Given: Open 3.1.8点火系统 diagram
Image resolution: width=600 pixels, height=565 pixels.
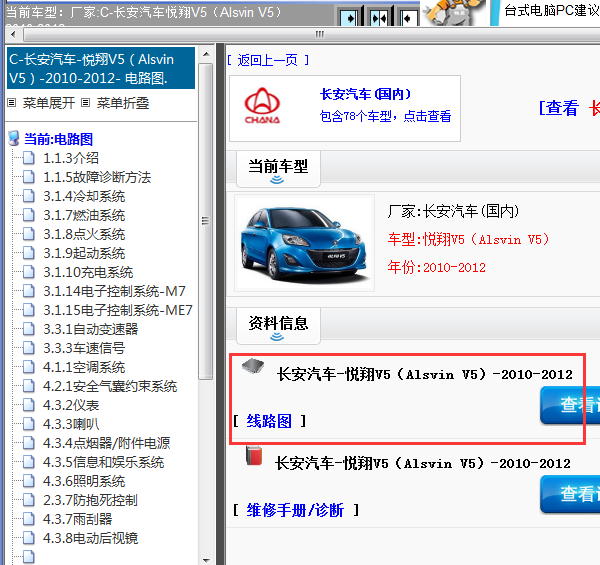Looking at the screenshot, I should pos(84,234).
